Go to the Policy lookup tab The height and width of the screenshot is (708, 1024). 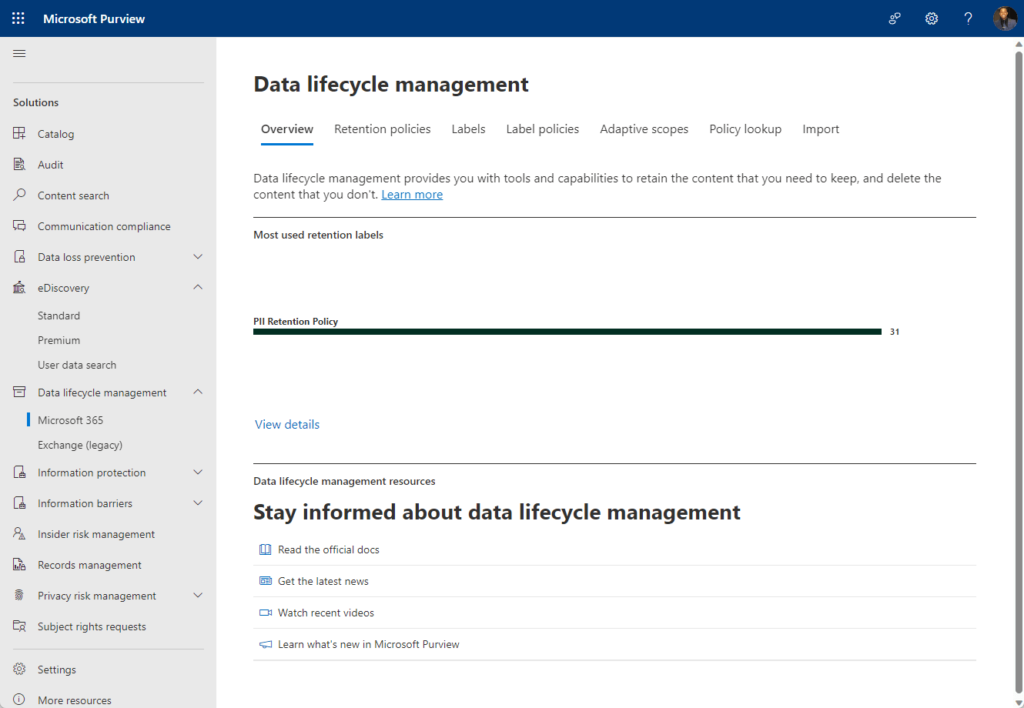pyautogui.click(x=745, y=129)
